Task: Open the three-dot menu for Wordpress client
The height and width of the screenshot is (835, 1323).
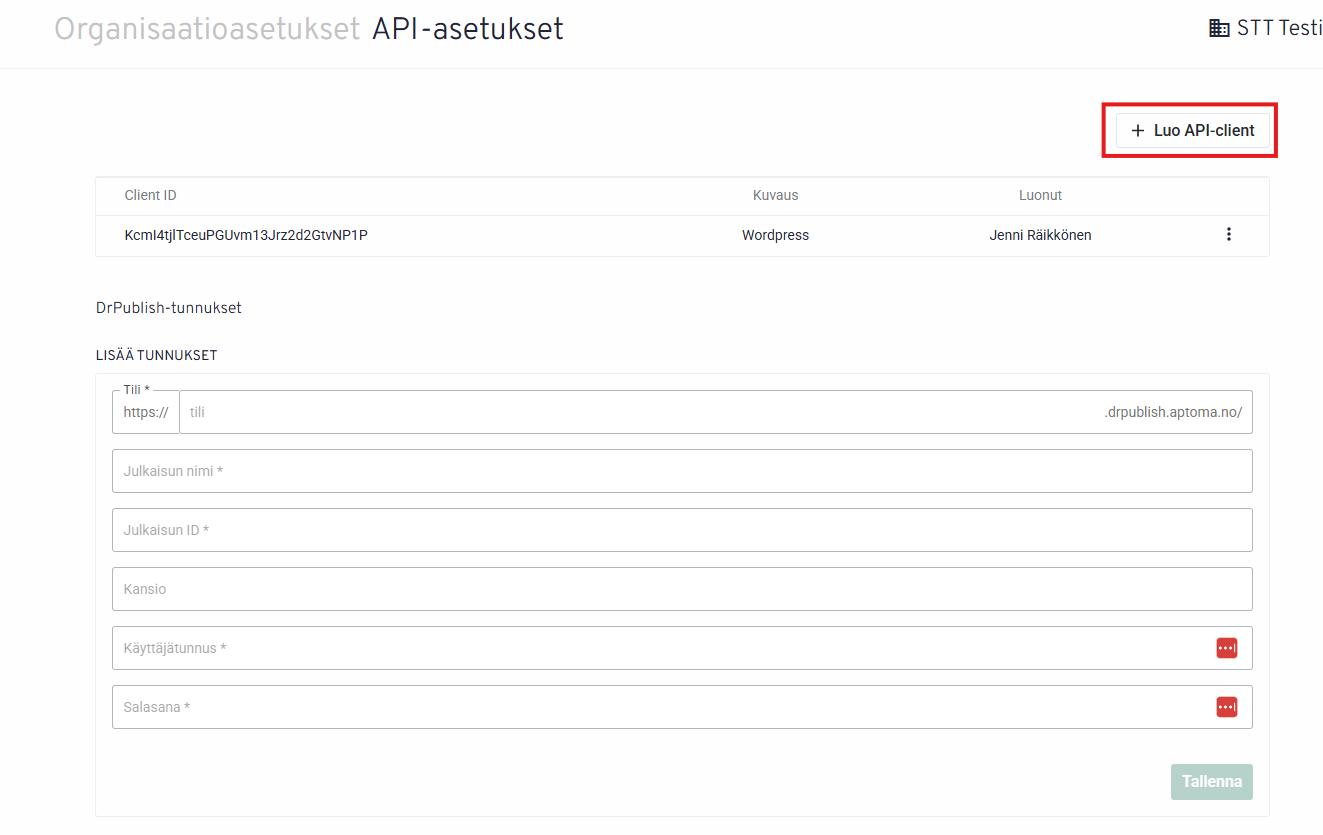Action: pos(1228,235)
